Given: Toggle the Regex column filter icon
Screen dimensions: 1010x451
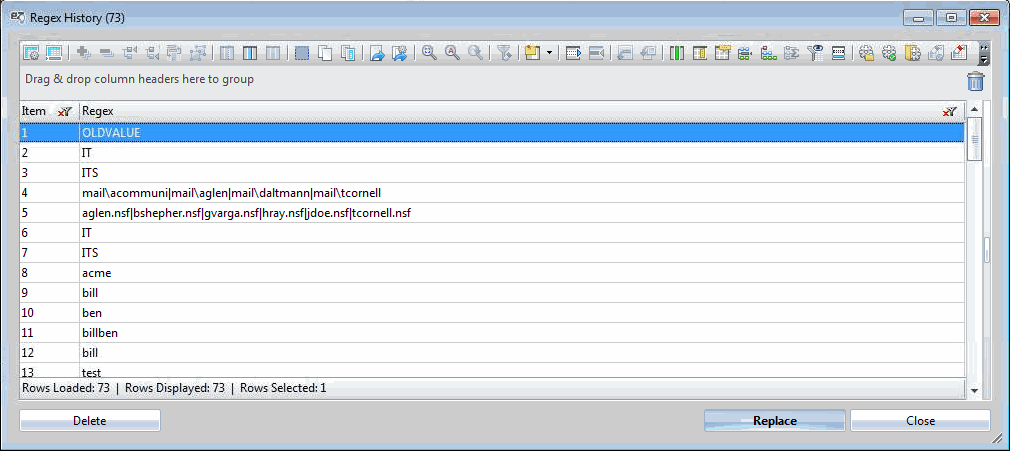Looking at the screenshot, I should 949,112.
